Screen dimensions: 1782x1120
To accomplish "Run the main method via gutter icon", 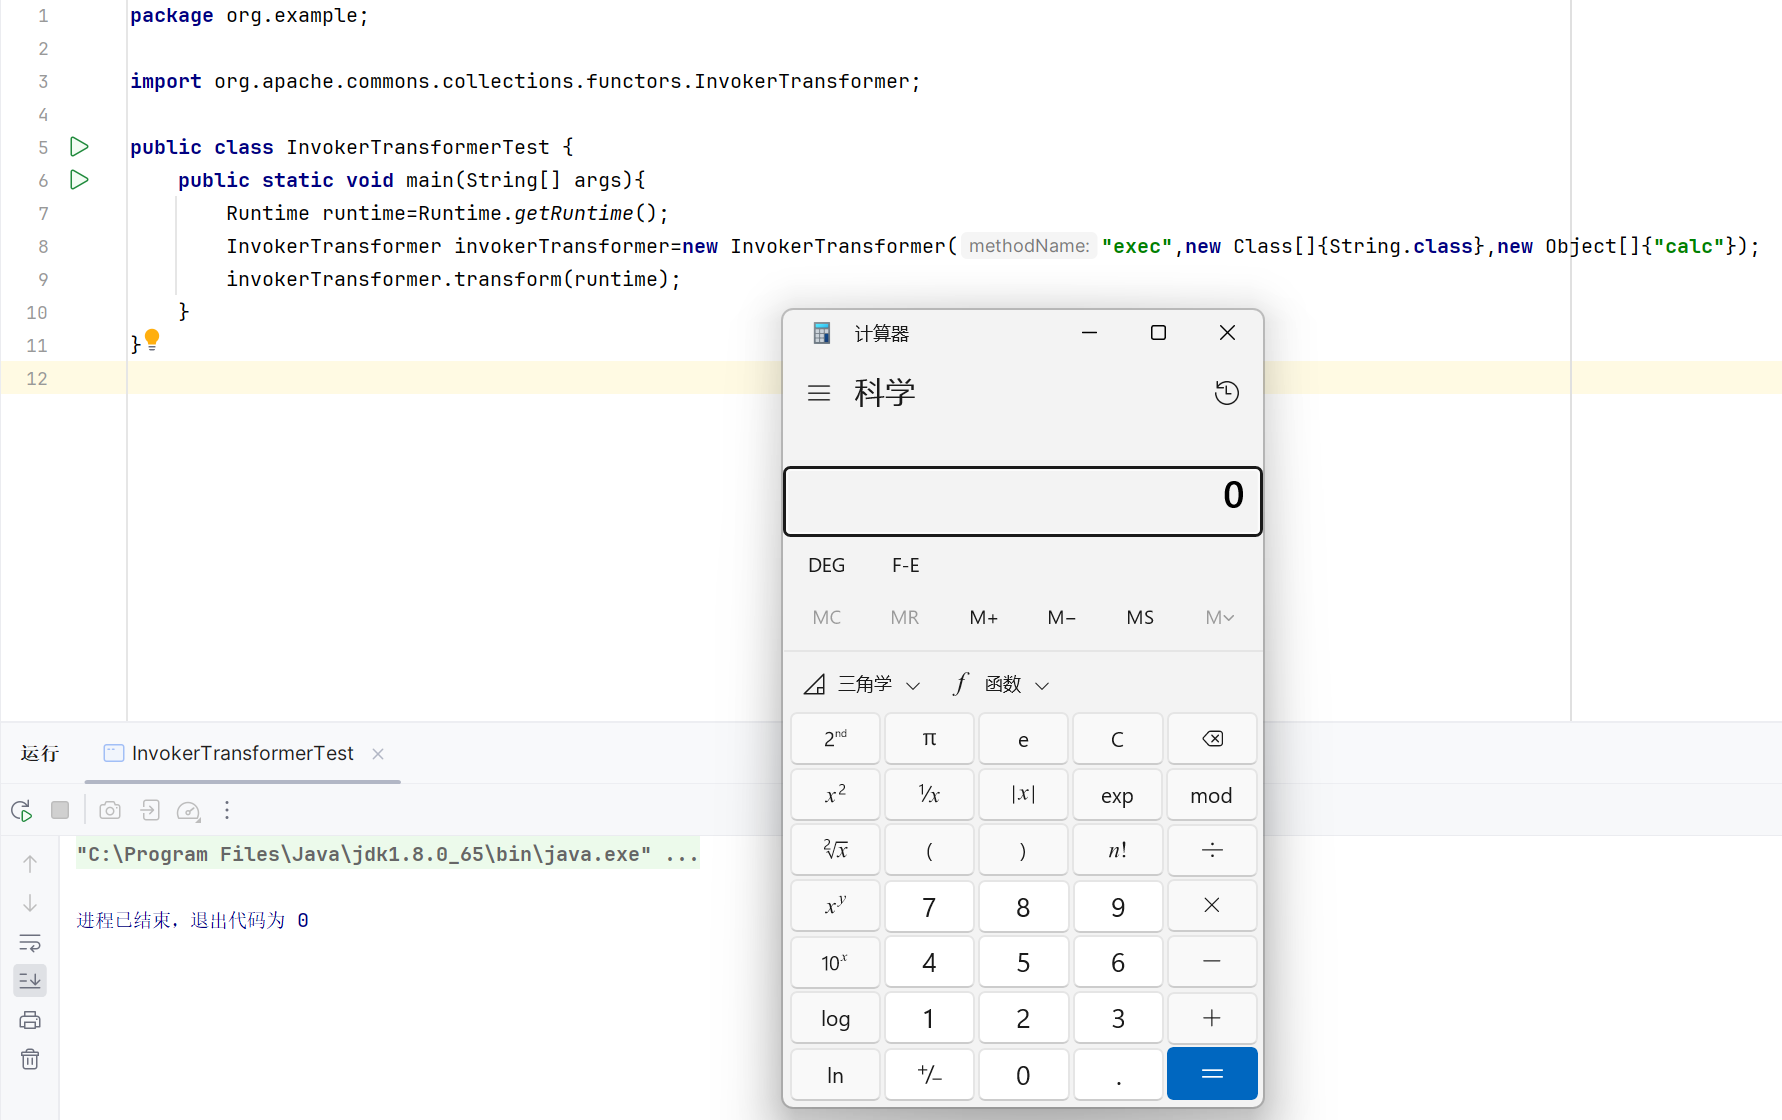I will [79, 180].
